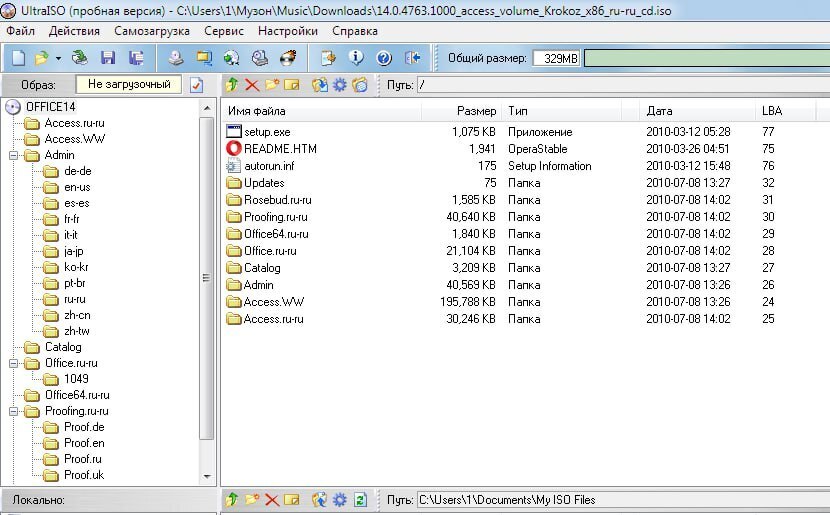Burn the image with the flaming disc icon
Screen dimensions: 830x515
click(x=288, y=57)
